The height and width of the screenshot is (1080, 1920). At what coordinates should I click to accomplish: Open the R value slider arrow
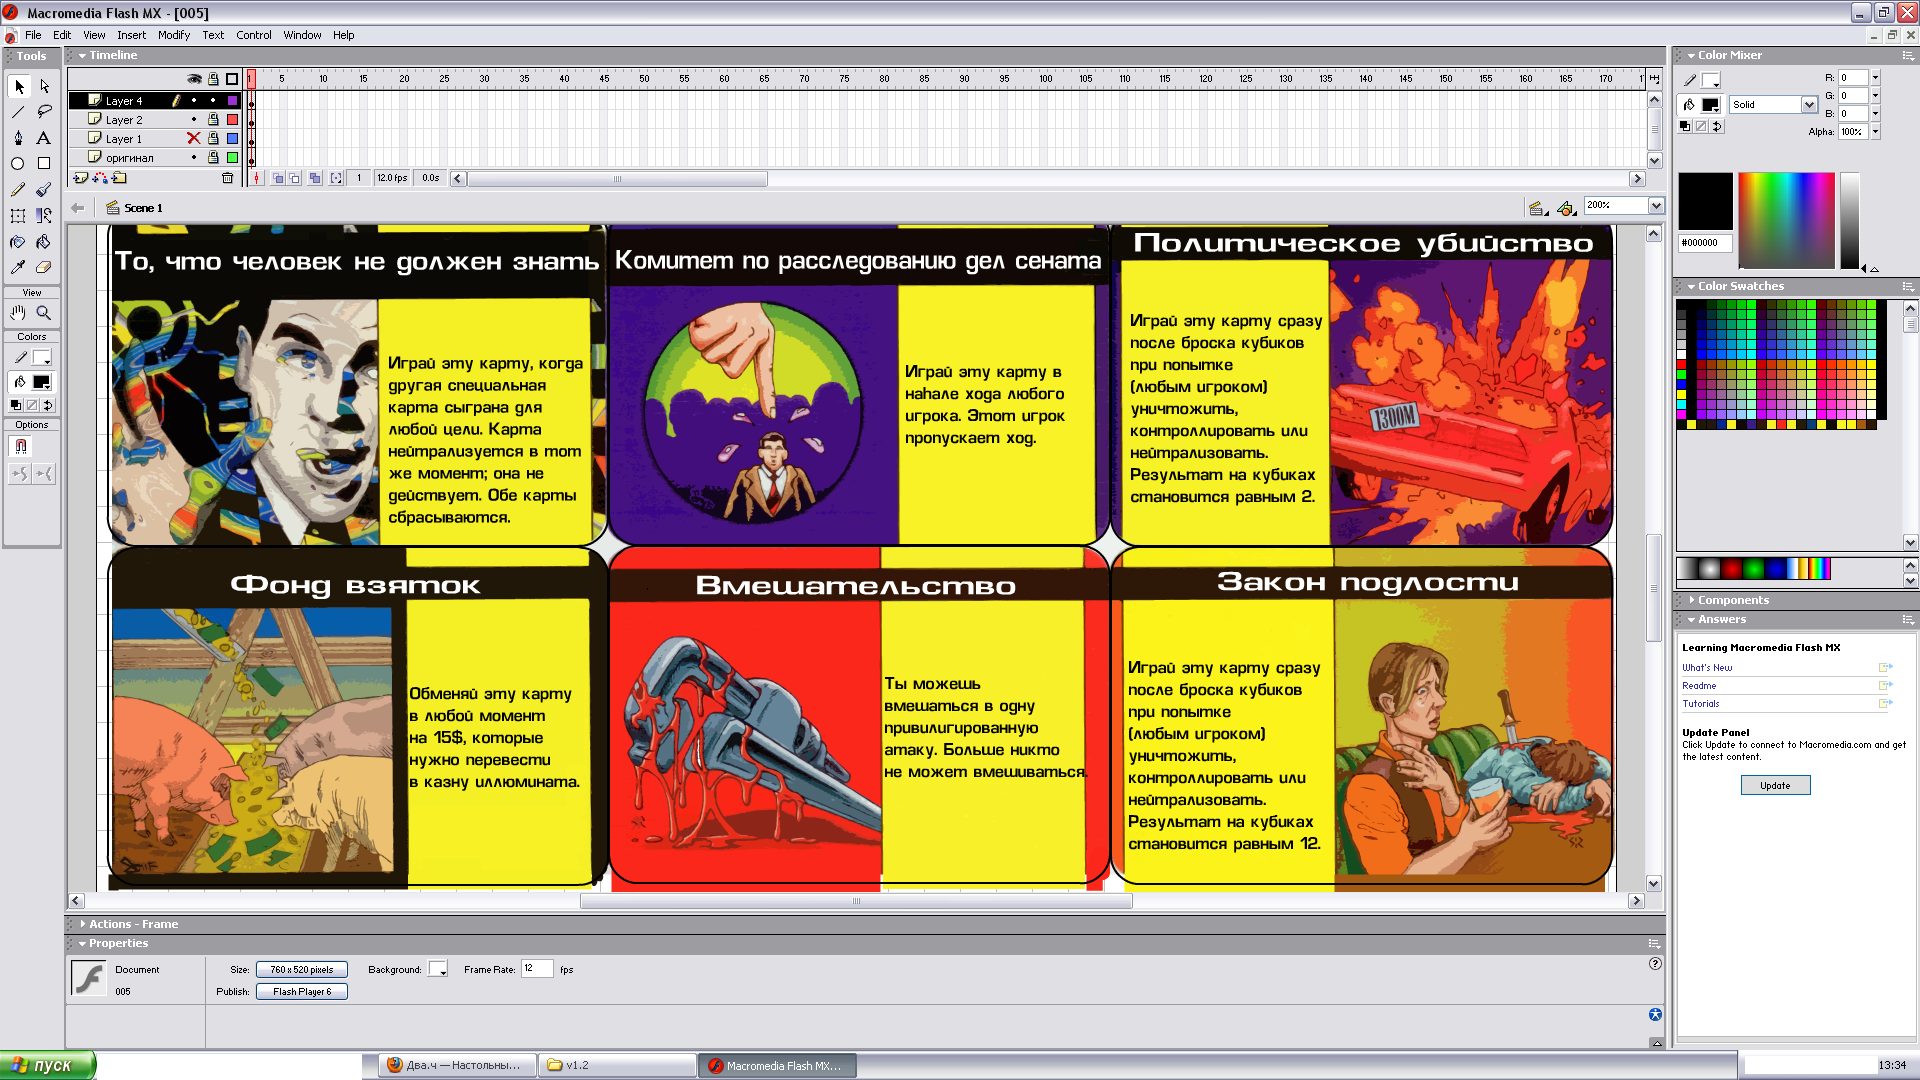click(1875, 78)
